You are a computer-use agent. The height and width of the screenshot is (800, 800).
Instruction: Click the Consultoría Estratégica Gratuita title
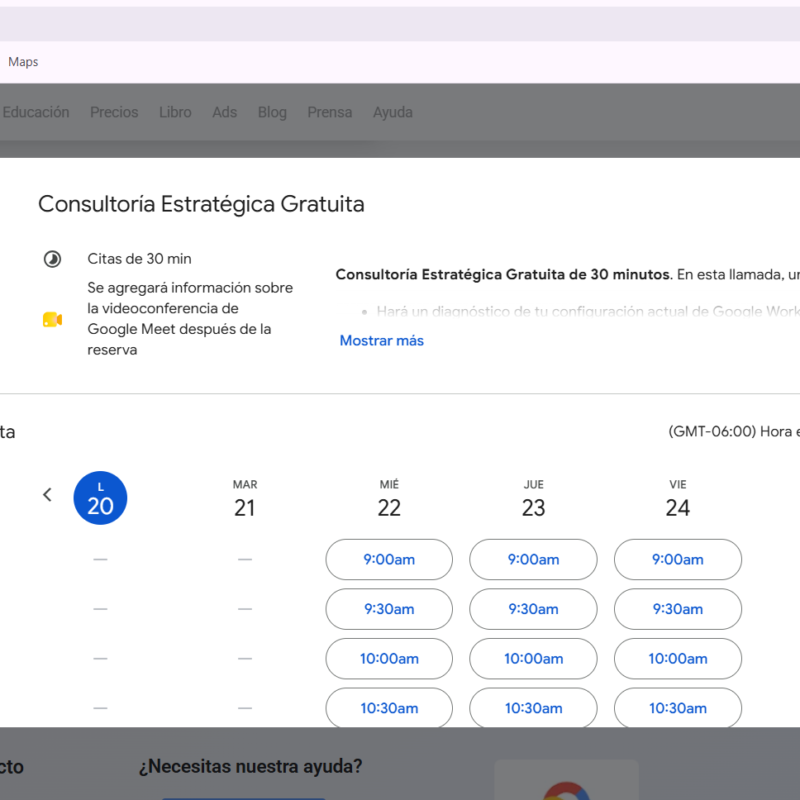point(202,204)
